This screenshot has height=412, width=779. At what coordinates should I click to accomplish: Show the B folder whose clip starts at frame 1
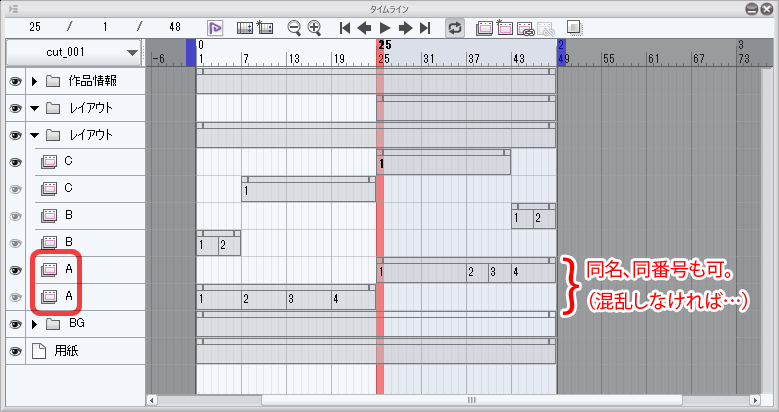click(x=15, y=243)
